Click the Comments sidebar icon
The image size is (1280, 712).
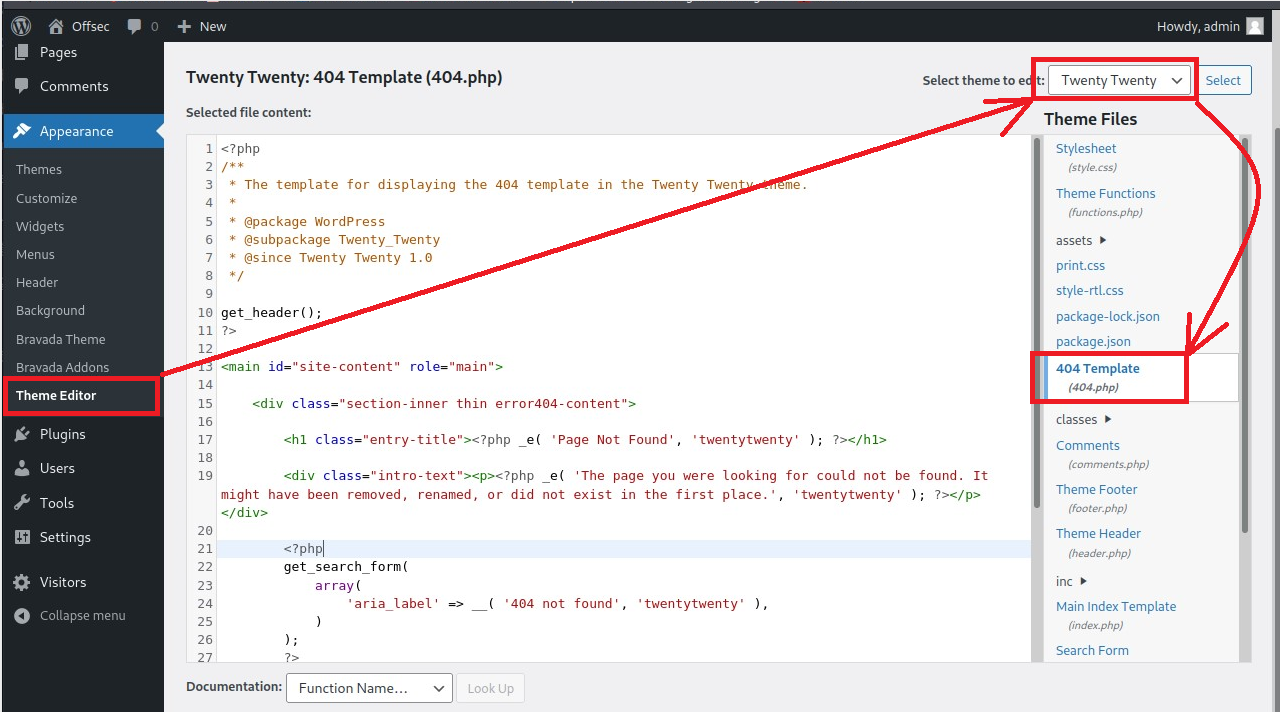click(x=22, y=86)
